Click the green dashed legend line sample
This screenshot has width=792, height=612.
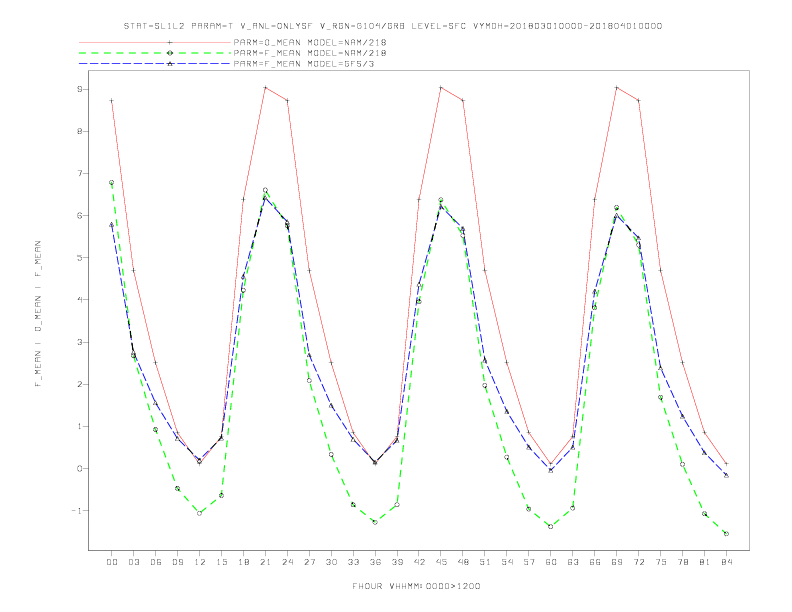[x=155, y=53]
